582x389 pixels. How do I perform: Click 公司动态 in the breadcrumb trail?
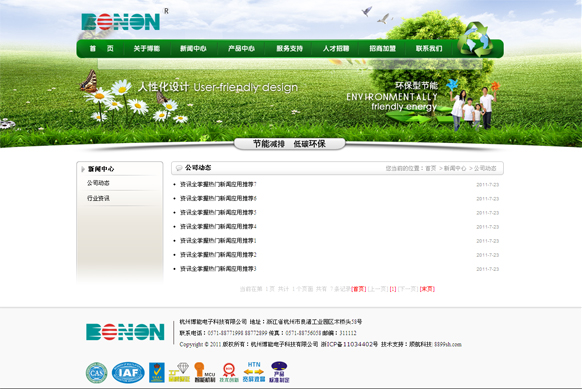(485, 169)
